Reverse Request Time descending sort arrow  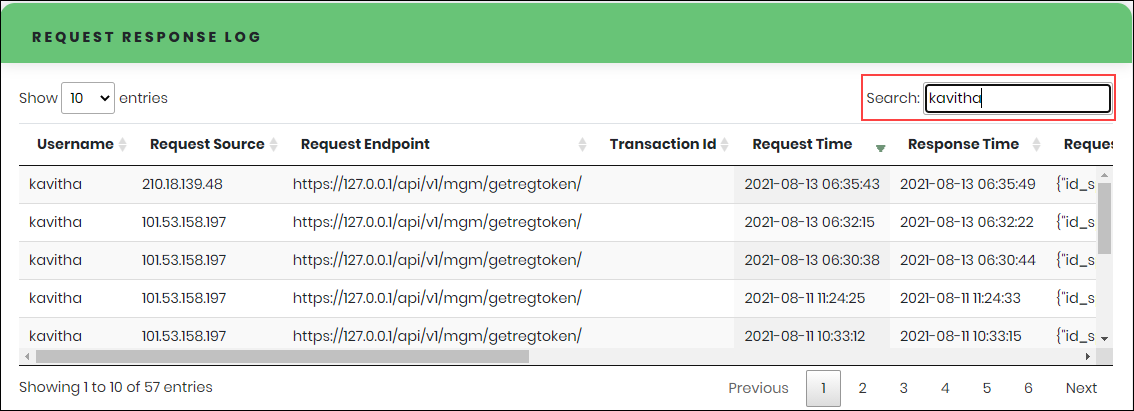coord(880,148)
